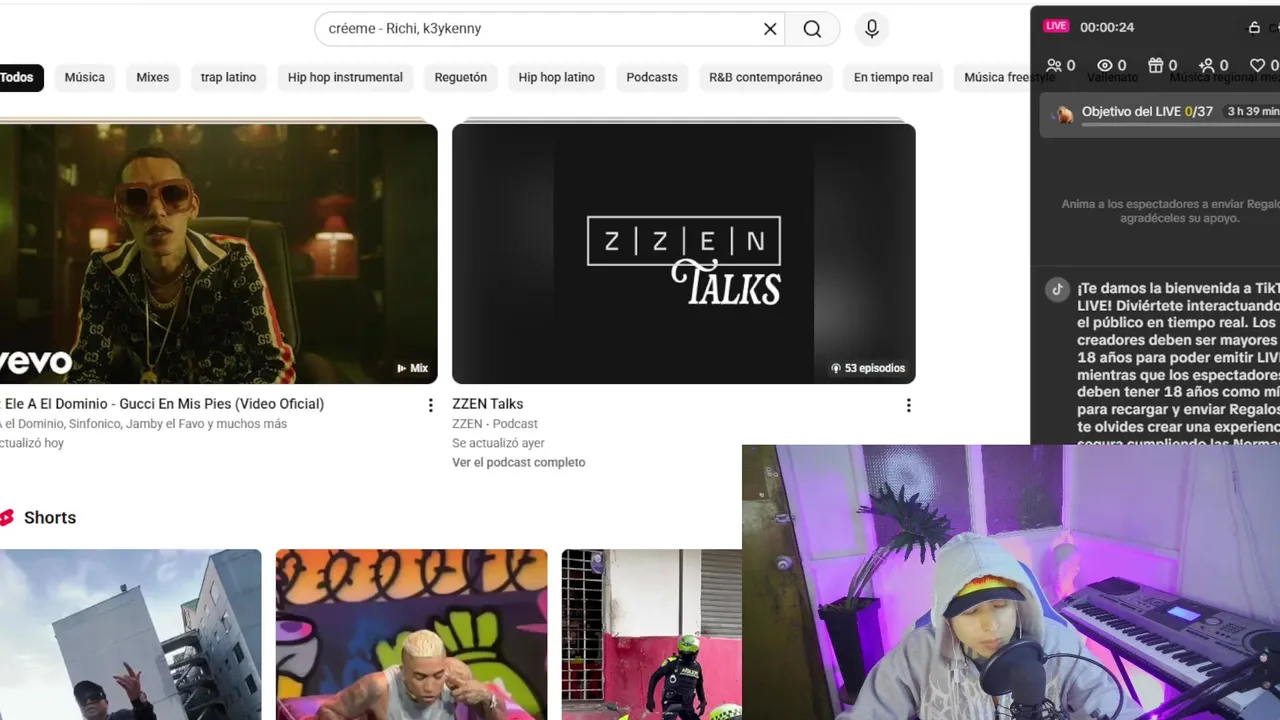Screen dimensions: 1280x720
Task: Click the TikTok LIVE likes heart icon
Action: 1258,66
